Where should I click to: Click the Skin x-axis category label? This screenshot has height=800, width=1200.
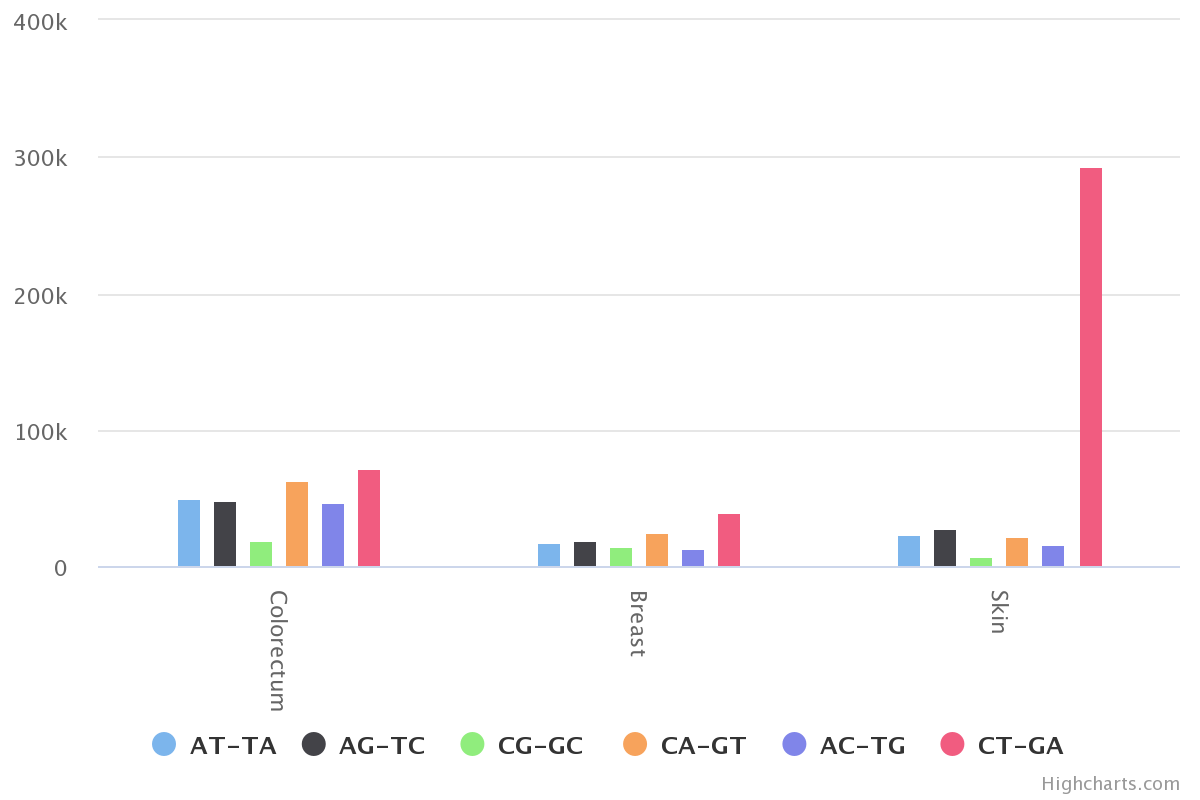998,612
